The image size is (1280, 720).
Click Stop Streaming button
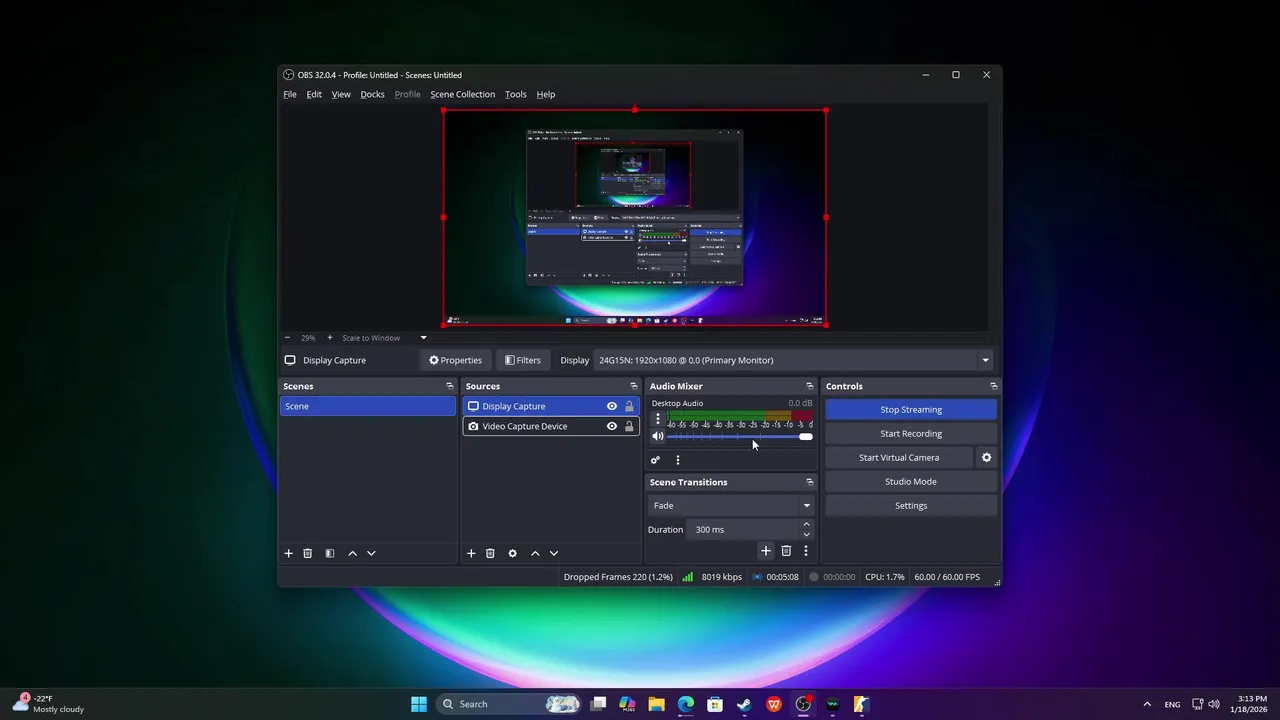[x=911, y=409]
